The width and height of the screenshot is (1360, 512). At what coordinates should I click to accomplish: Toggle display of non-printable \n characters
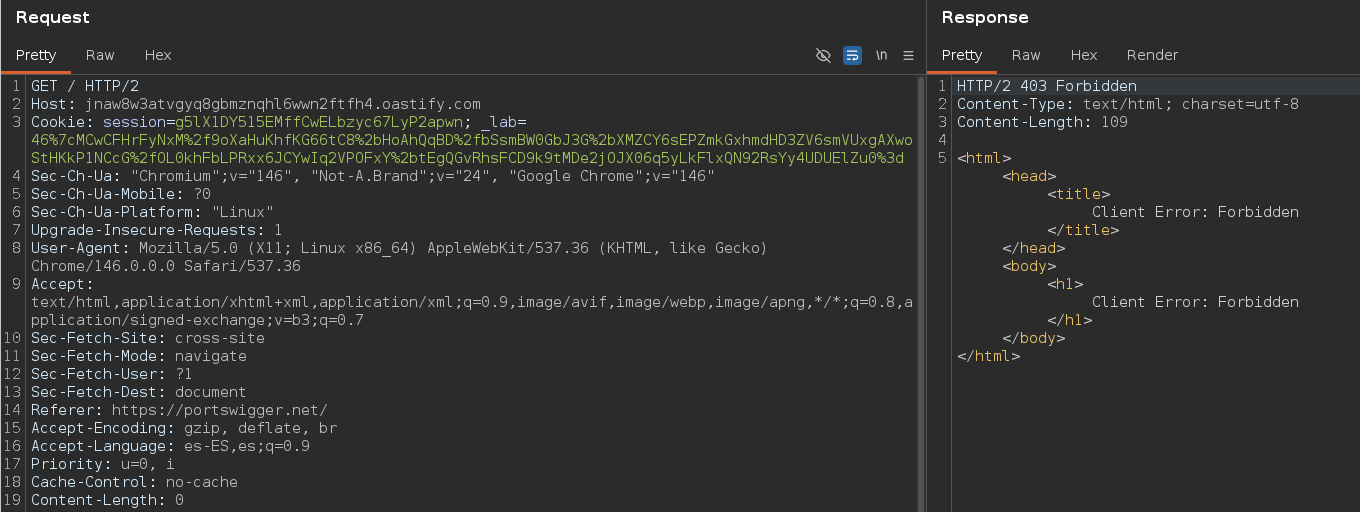coord(881,55)
